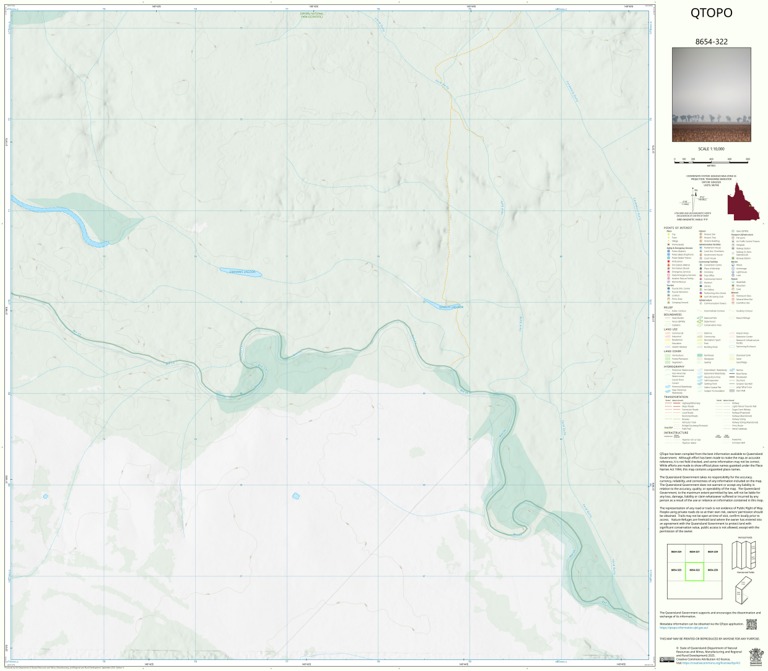This screenshot has height=671, width=768.
Task: Select the TRANSPORTATION legend heading
Action: tap(675, 397)
